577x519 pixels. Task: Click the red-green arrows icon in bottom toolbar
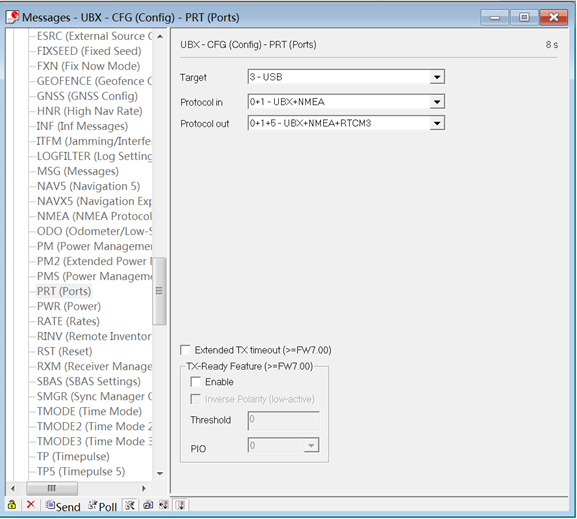tap(164, 505)
